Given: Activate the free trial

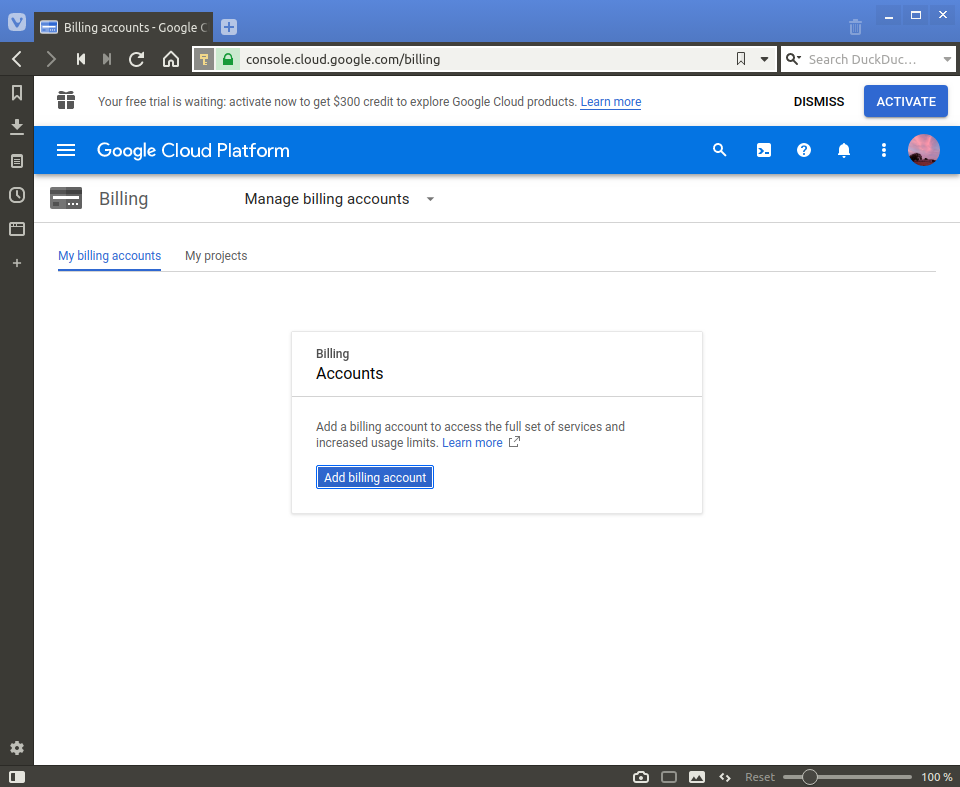Looking at the screenshot, I should 906,101.
